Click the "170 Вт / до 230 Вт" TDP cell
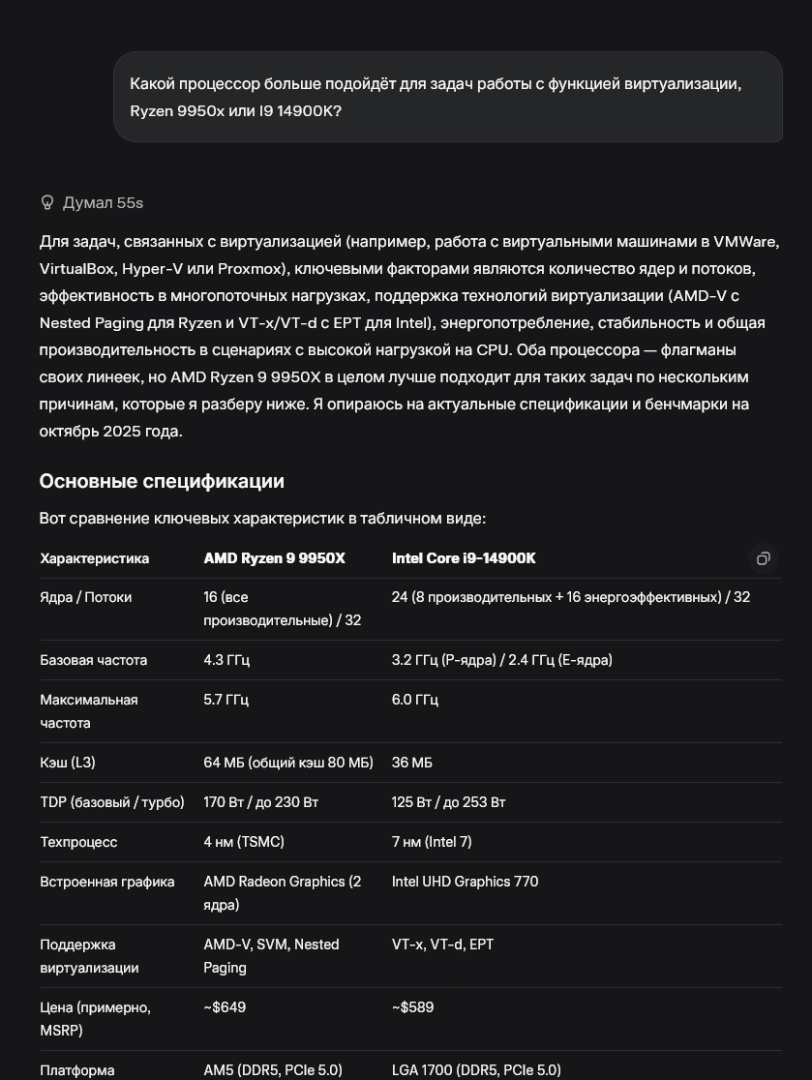The width and height of the screenshot is (812, 1080). (261, 802)
